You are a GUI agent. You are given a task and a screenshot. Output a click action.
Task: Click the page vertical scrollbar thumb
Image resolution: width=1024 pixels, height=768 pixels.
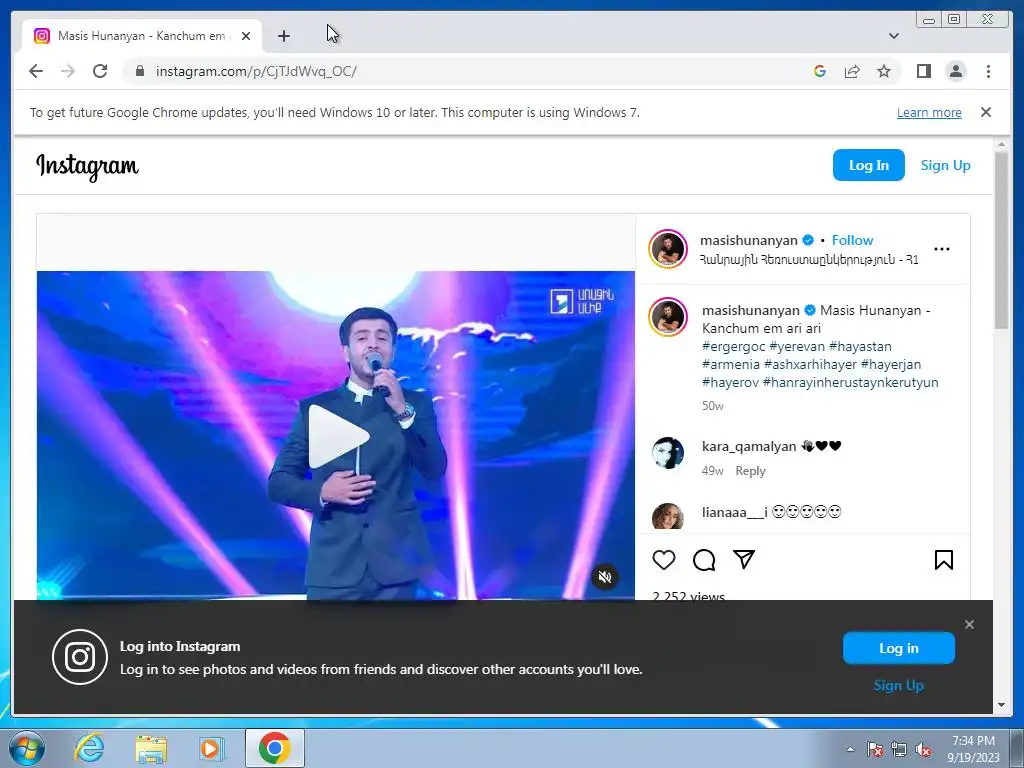point(1002,240)
